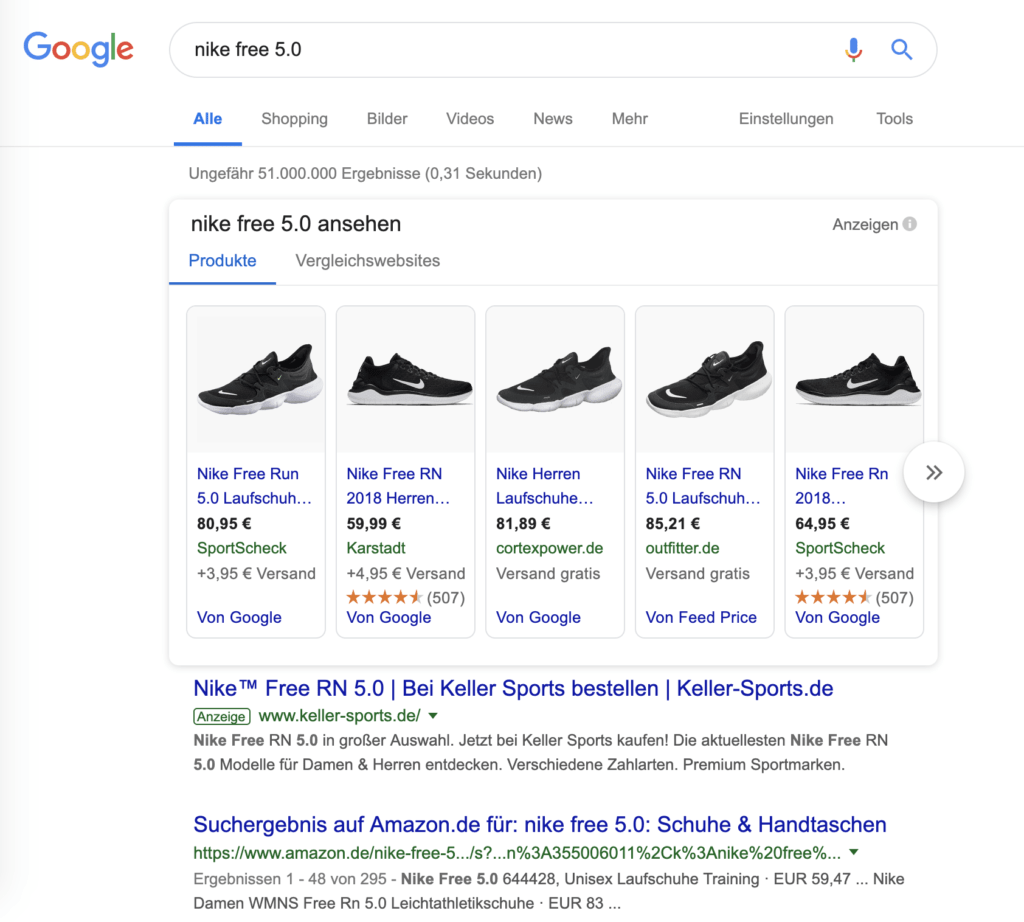Click the Von Feed Price link
The height and width of the screenshot is (922, 1024).
701,617
